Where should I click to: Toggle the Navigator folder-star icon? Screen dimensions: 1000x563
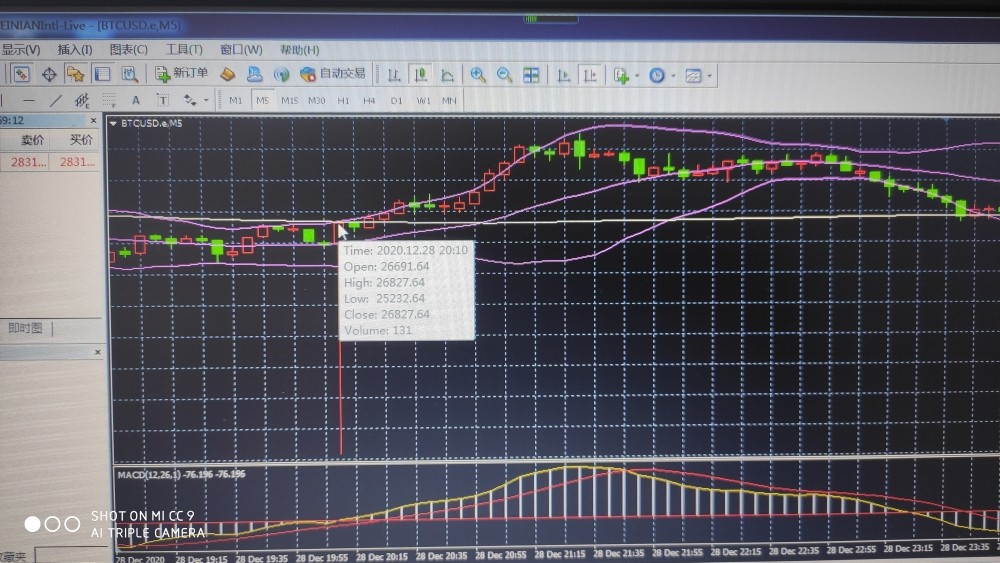(75, 75)
